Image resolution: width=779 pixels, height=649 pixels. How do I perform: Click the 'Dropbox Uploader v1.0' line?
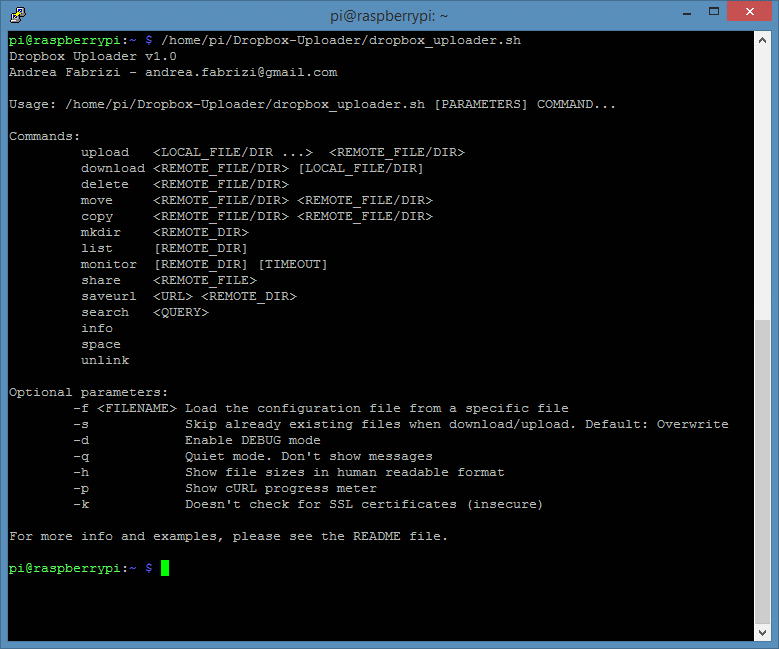pos(93,56)
